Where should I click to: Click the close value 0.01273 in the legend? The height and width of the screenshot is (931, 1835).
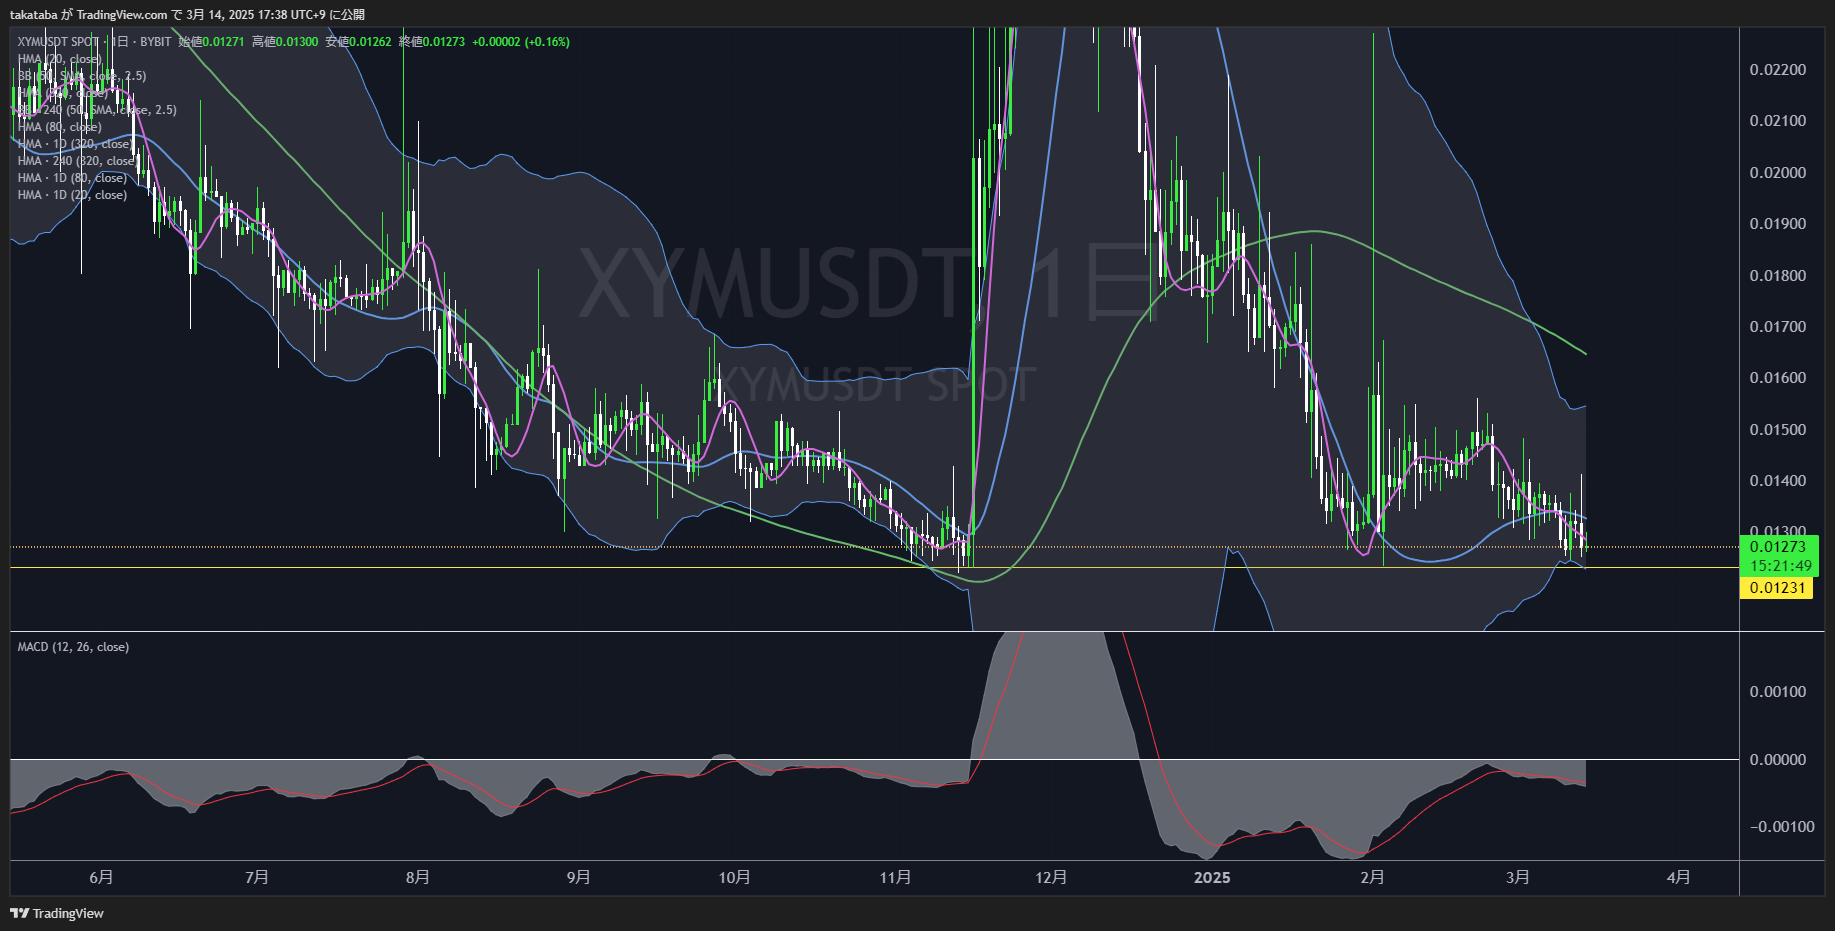coord(443,42)
